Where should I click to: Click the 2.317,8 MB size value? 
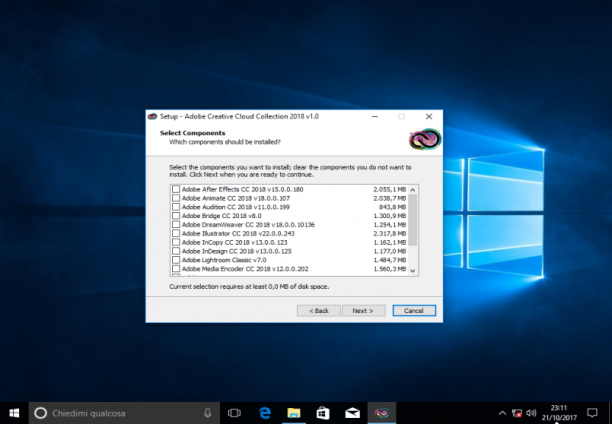(x=390, y=233)
